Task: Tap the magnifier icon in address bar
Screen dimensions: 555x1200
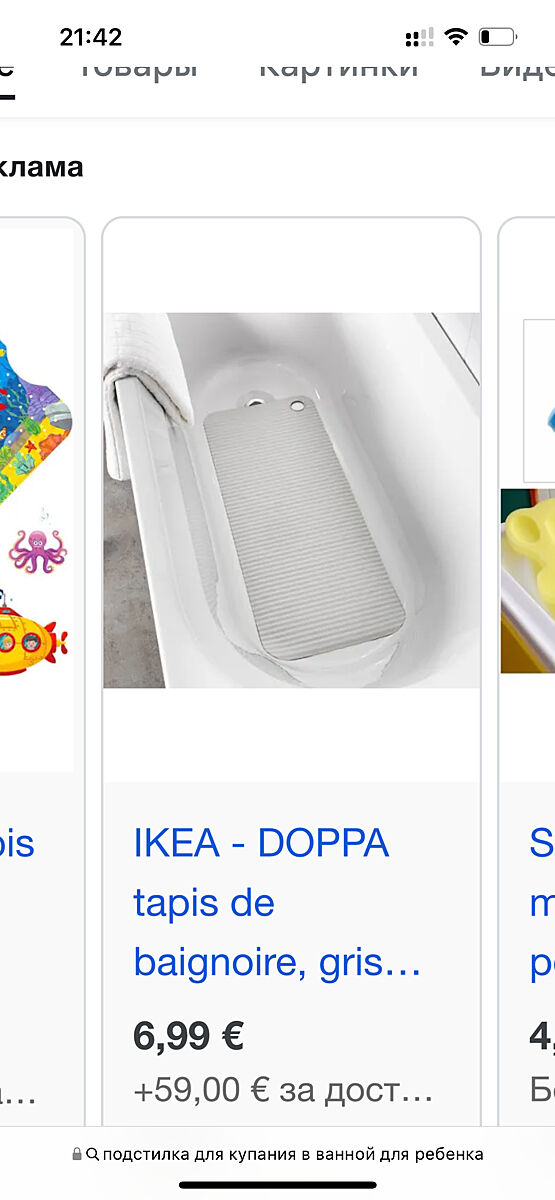Action: click(93, 1154)
